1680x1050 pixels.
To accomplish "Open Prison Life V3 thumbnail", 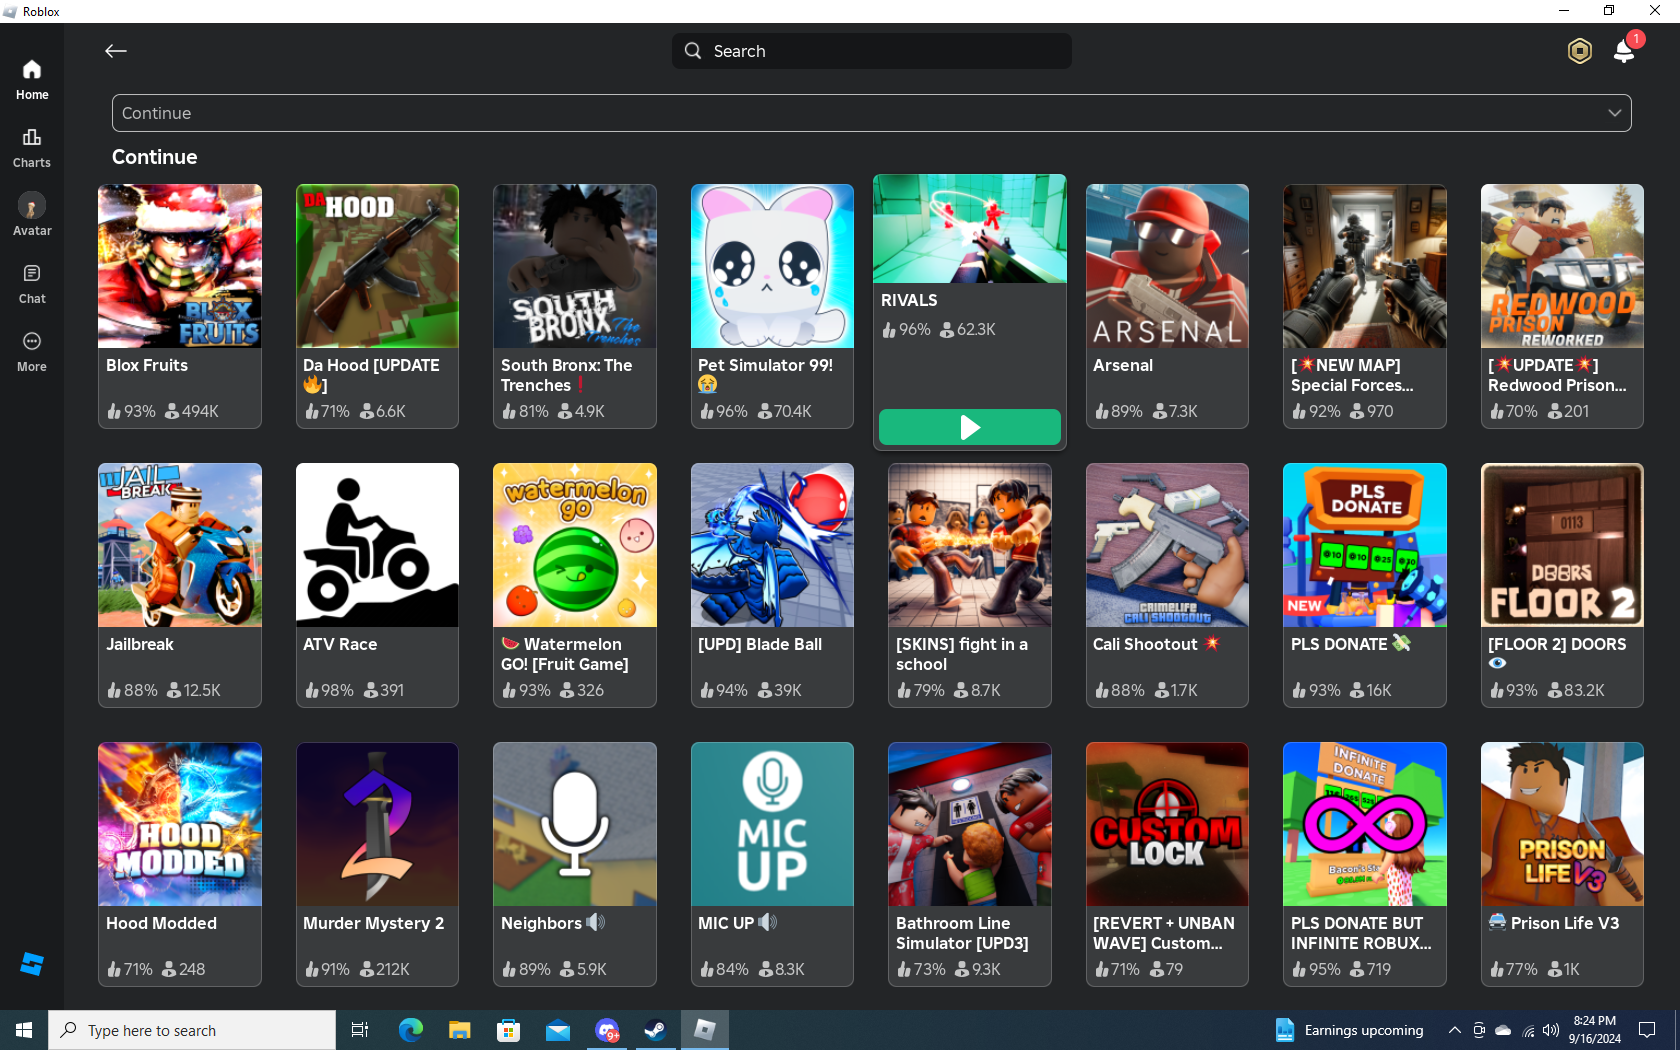I will pyautogui.click(x=1562, y=824).
